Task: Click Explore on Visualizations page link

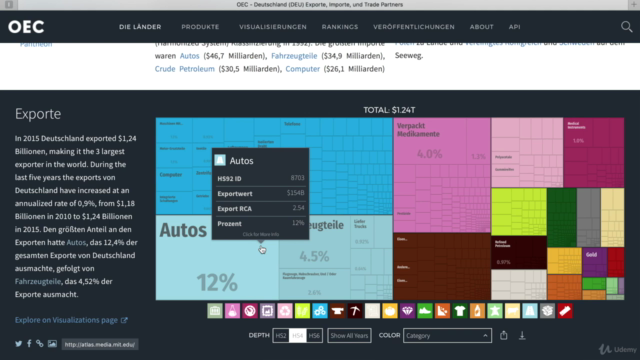Action: tap(71, 320)
